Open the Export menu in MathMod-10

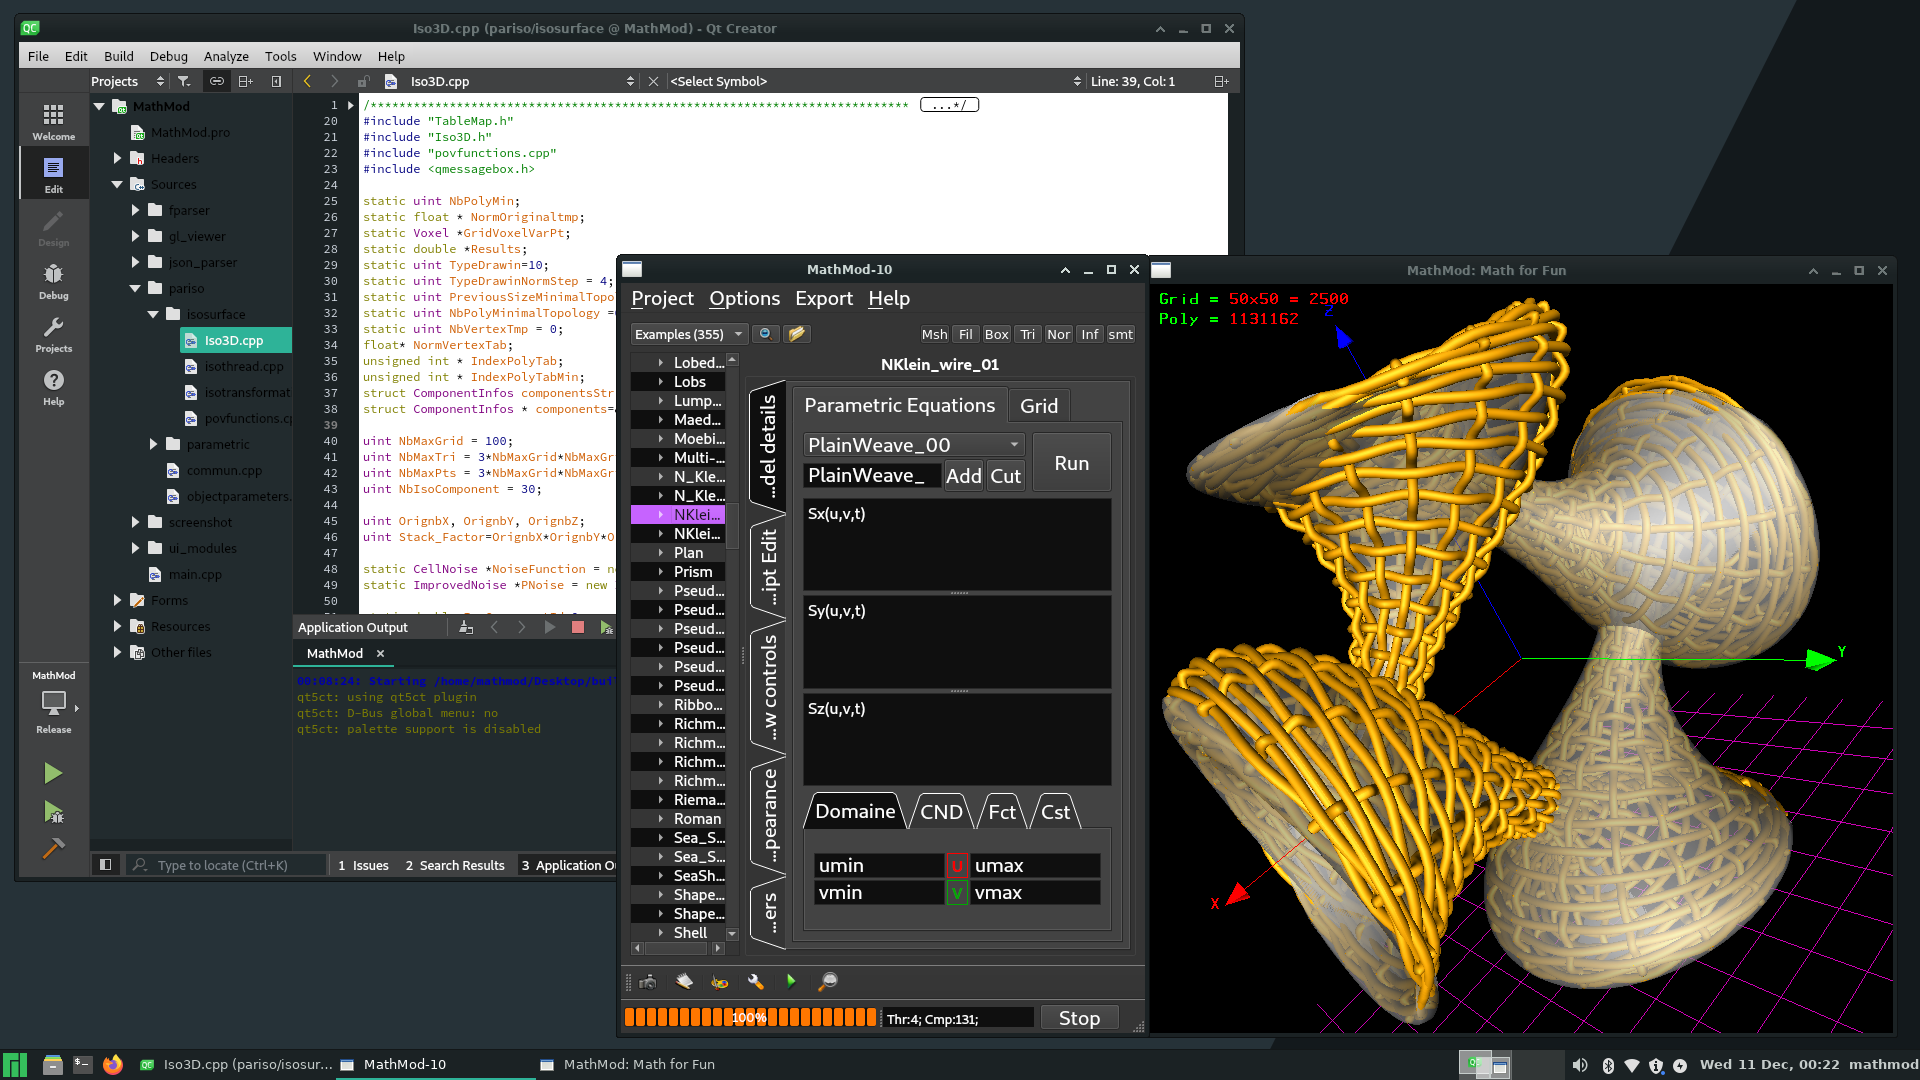pyautogui.click(x=823, y=298)
